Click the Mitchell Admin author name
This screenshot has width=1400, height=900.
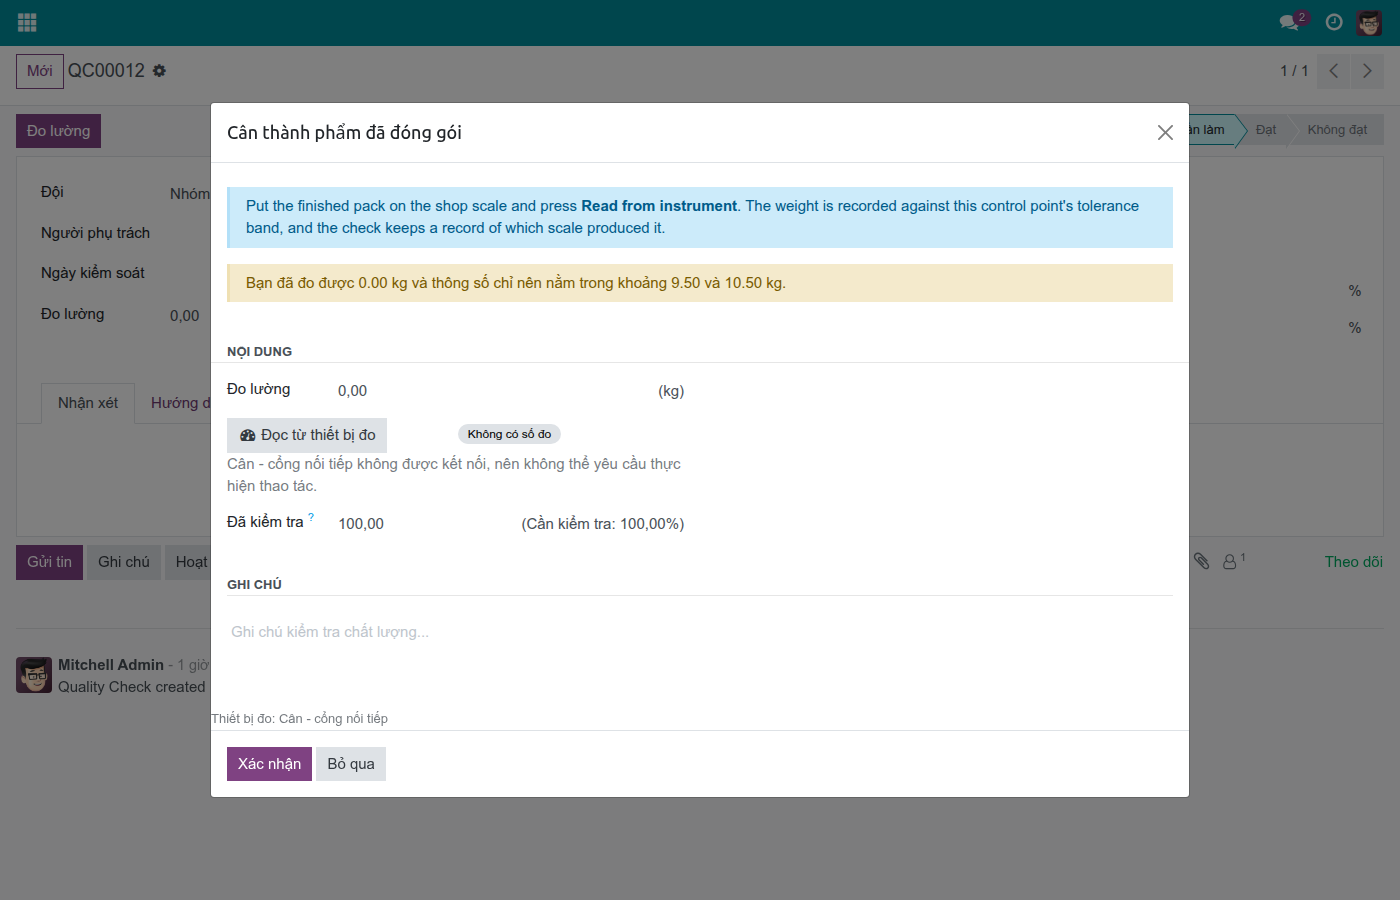coord(111,665)
